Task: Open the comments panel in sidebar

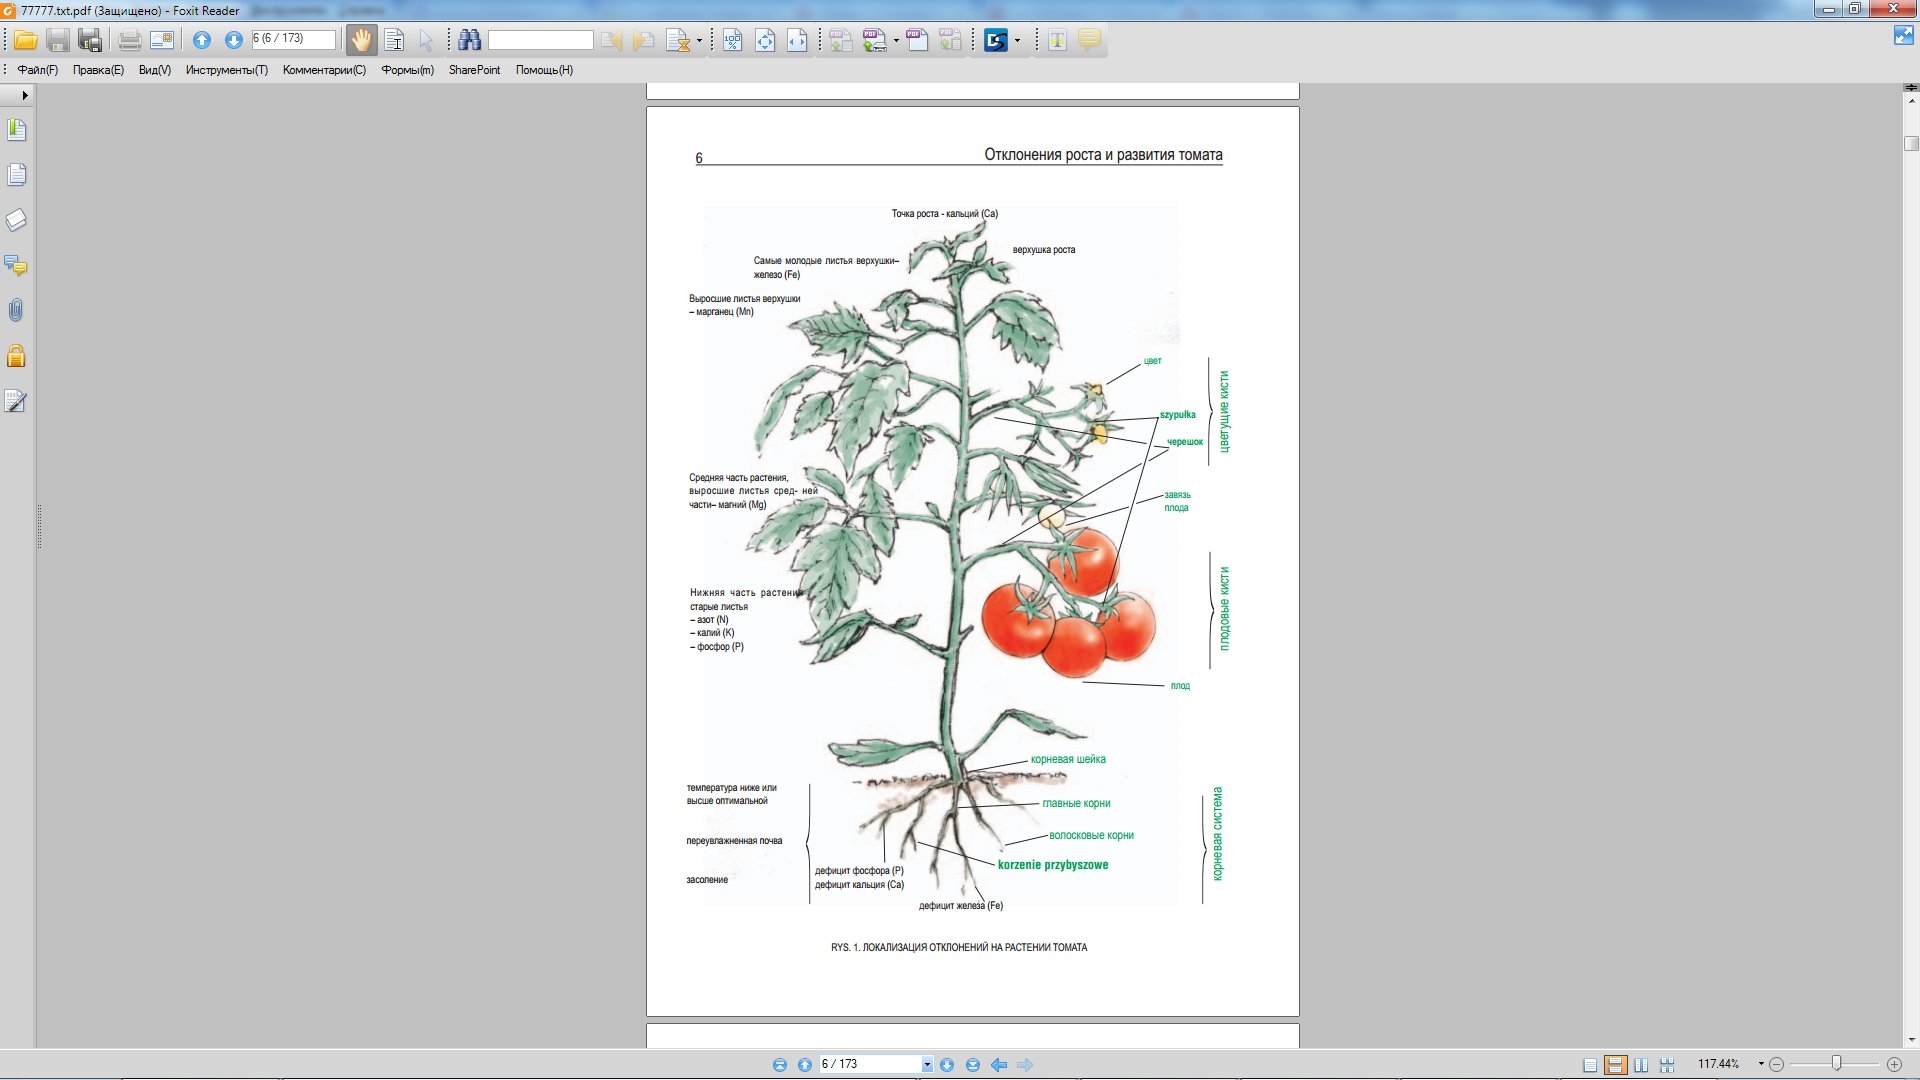Action: (x=16, y=266)
